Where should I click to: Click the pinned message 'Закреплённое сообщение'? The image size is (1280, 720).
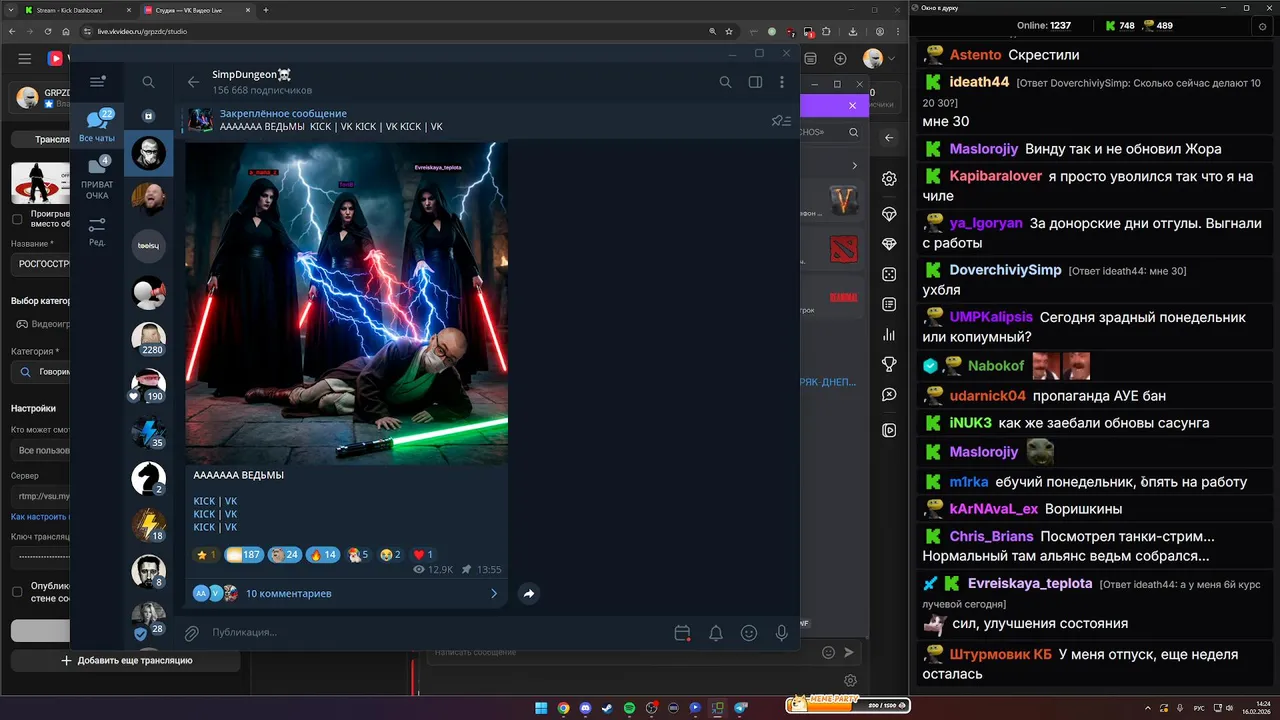[x=283, y=114]
